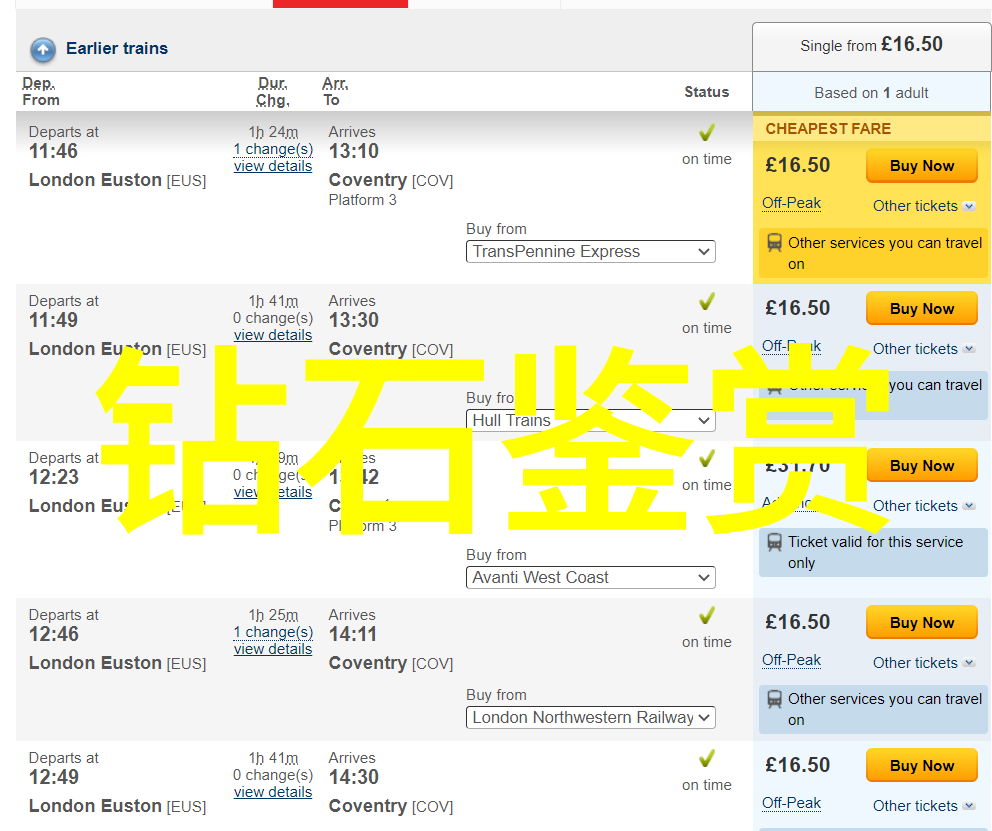Click the on-time tick for the 11:49 departure
This screenshot has height=831, width=992.
pyautogui.click(x=707, y=301)
